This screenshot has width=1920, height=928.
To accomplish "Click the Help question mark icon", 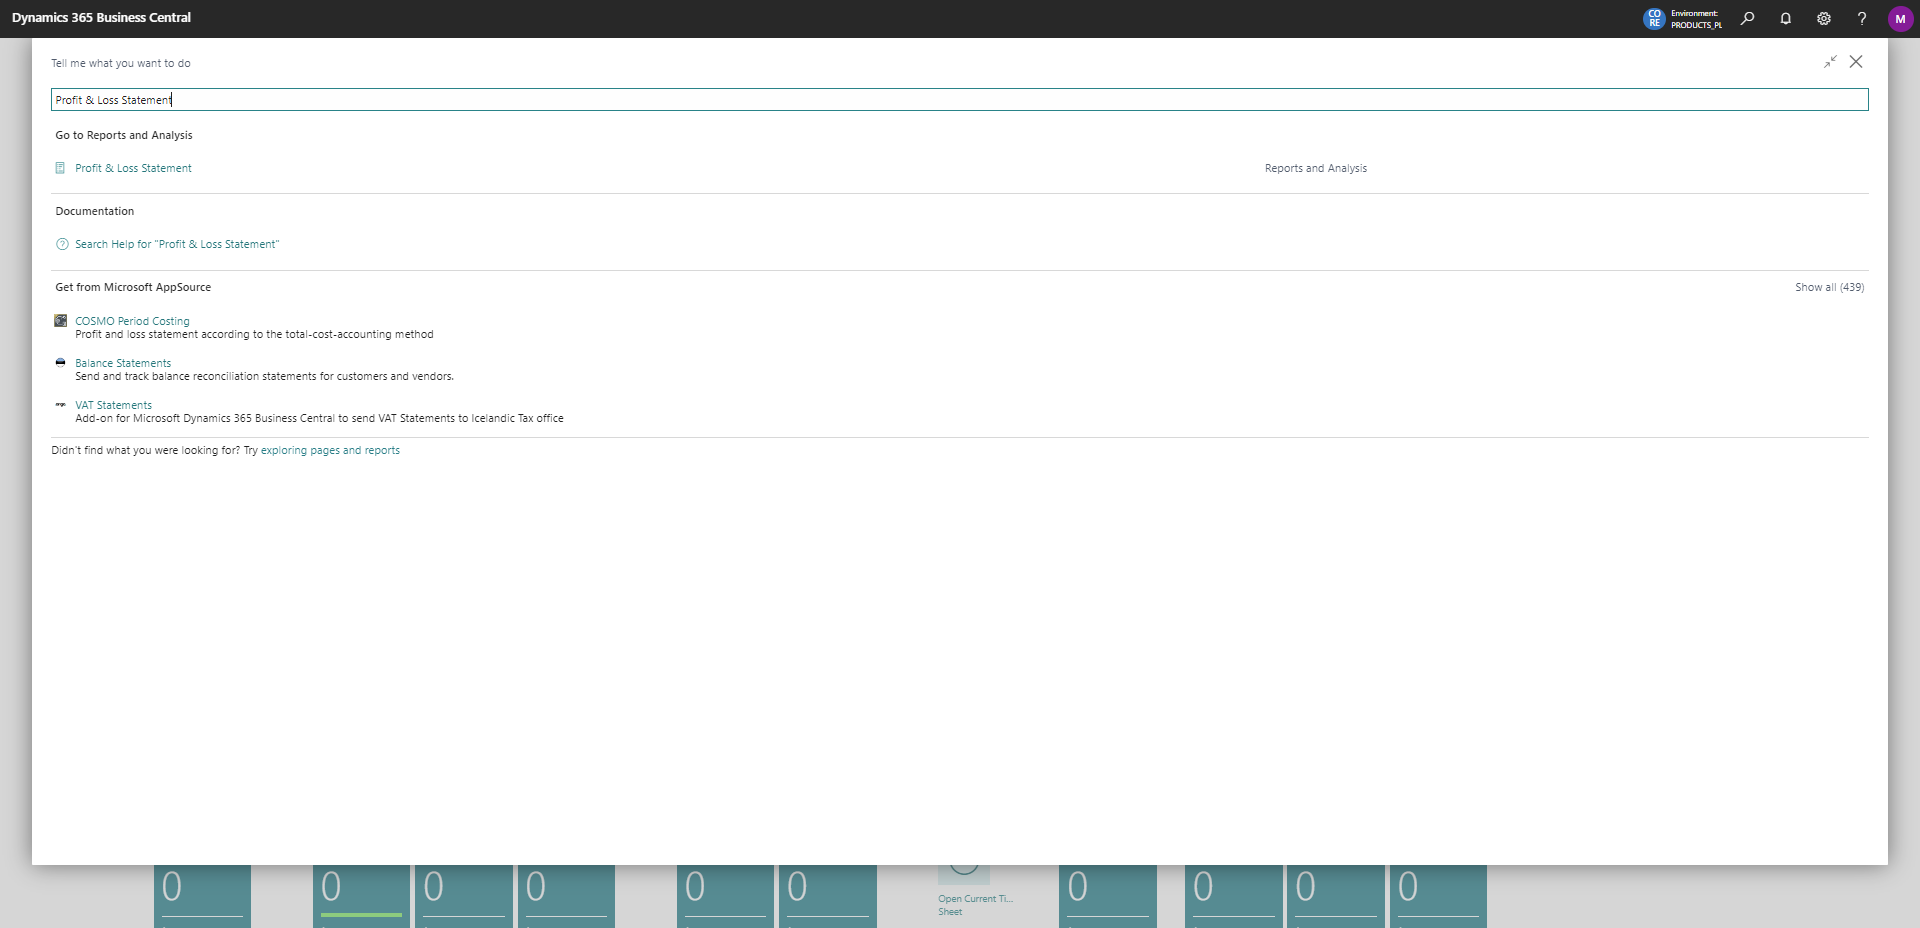I will [1861, 18].
